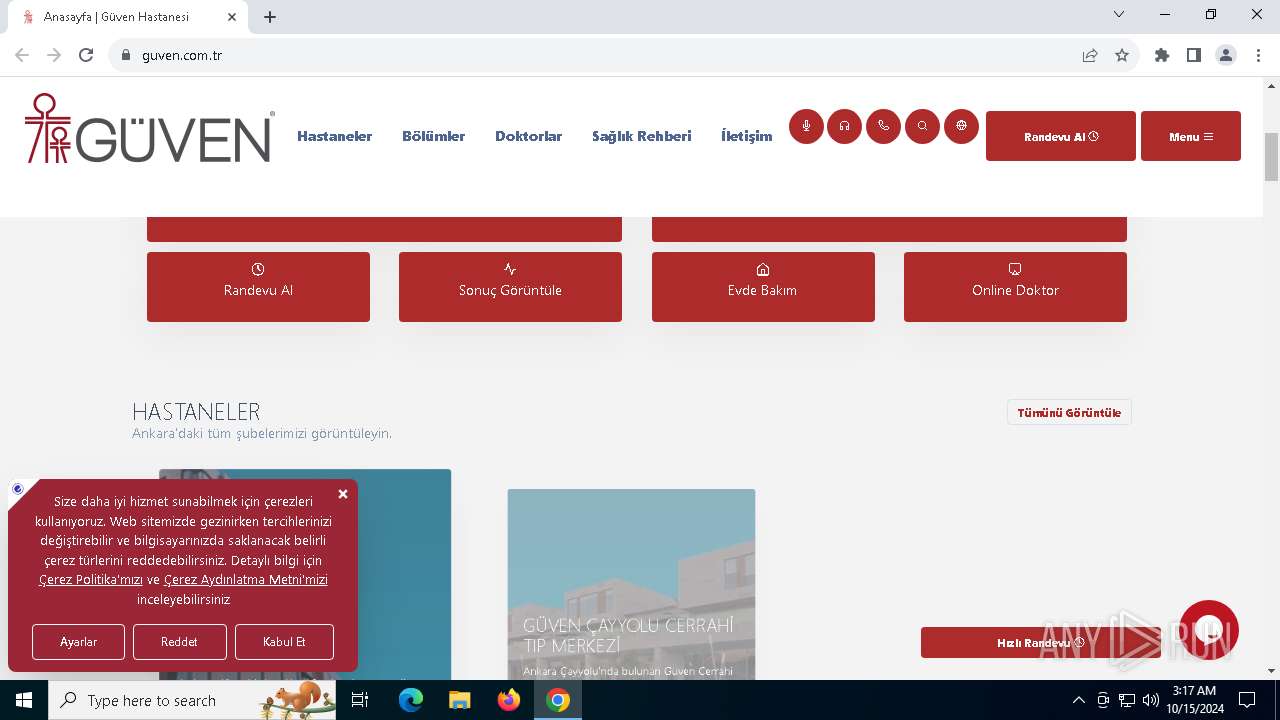Open İletişim navigation item
The width and height of the screenshot is (1280, 720).
(x=746, y=136)
